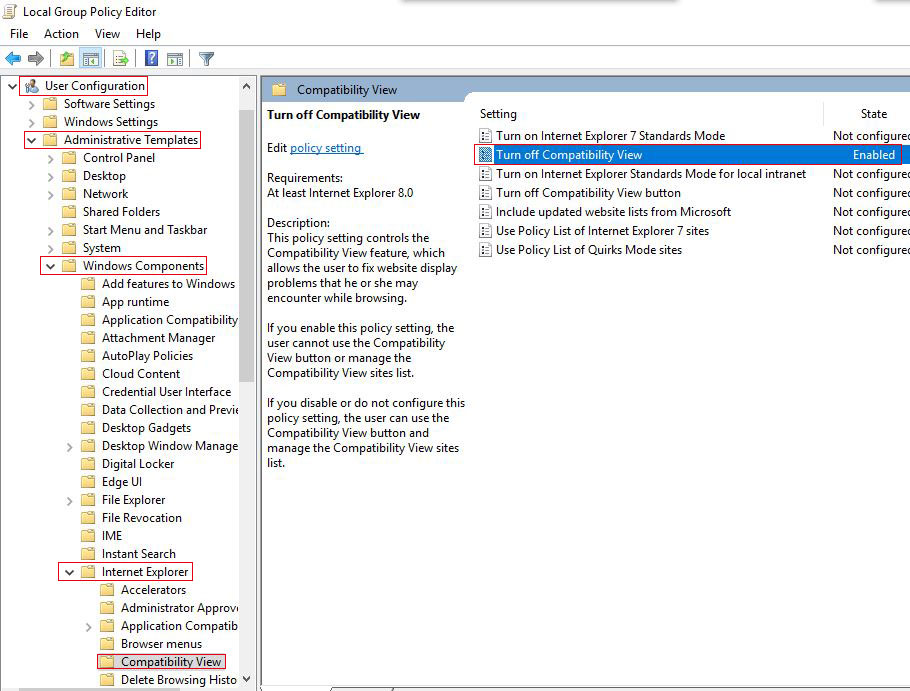Viewport: 910px width, 691px height.
Task: Click the Back arrow toolbar icon
Action: (x=13, y=58)
